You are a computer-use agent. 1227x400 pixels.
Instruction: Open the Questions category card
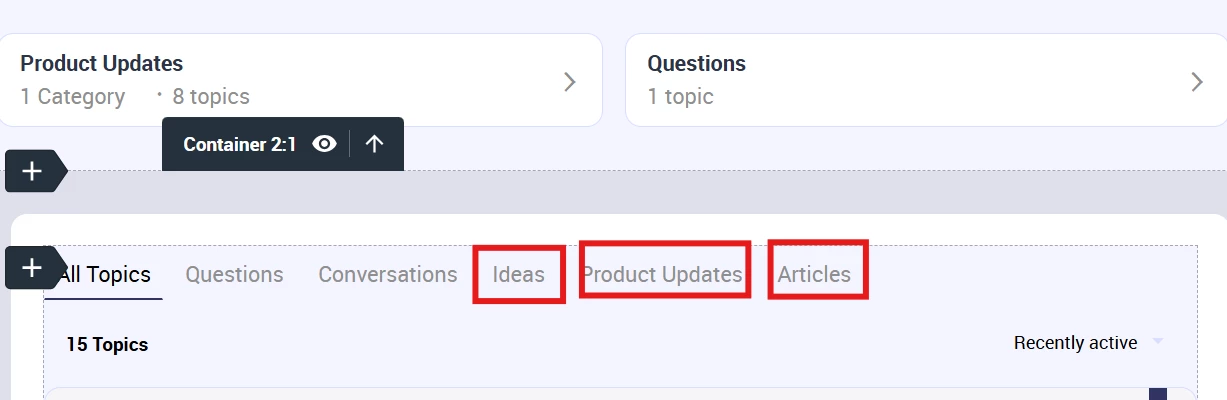click(x=926, y=80)
